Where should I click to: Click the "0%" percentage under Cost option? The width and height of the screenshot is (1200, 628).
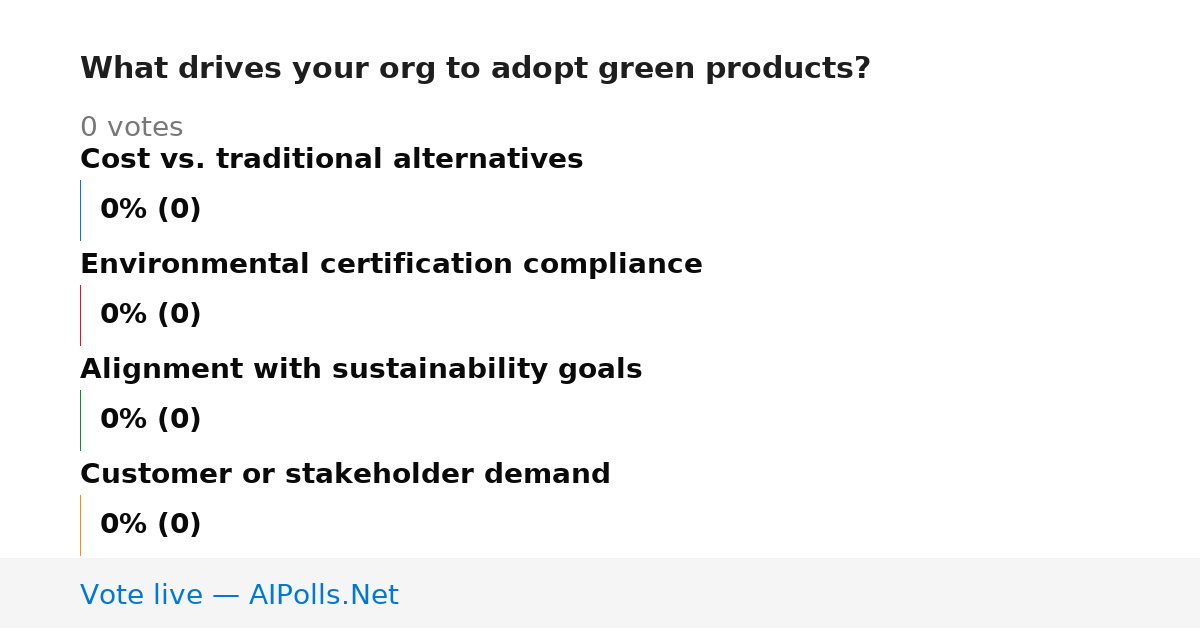click(x=124, y=210)
